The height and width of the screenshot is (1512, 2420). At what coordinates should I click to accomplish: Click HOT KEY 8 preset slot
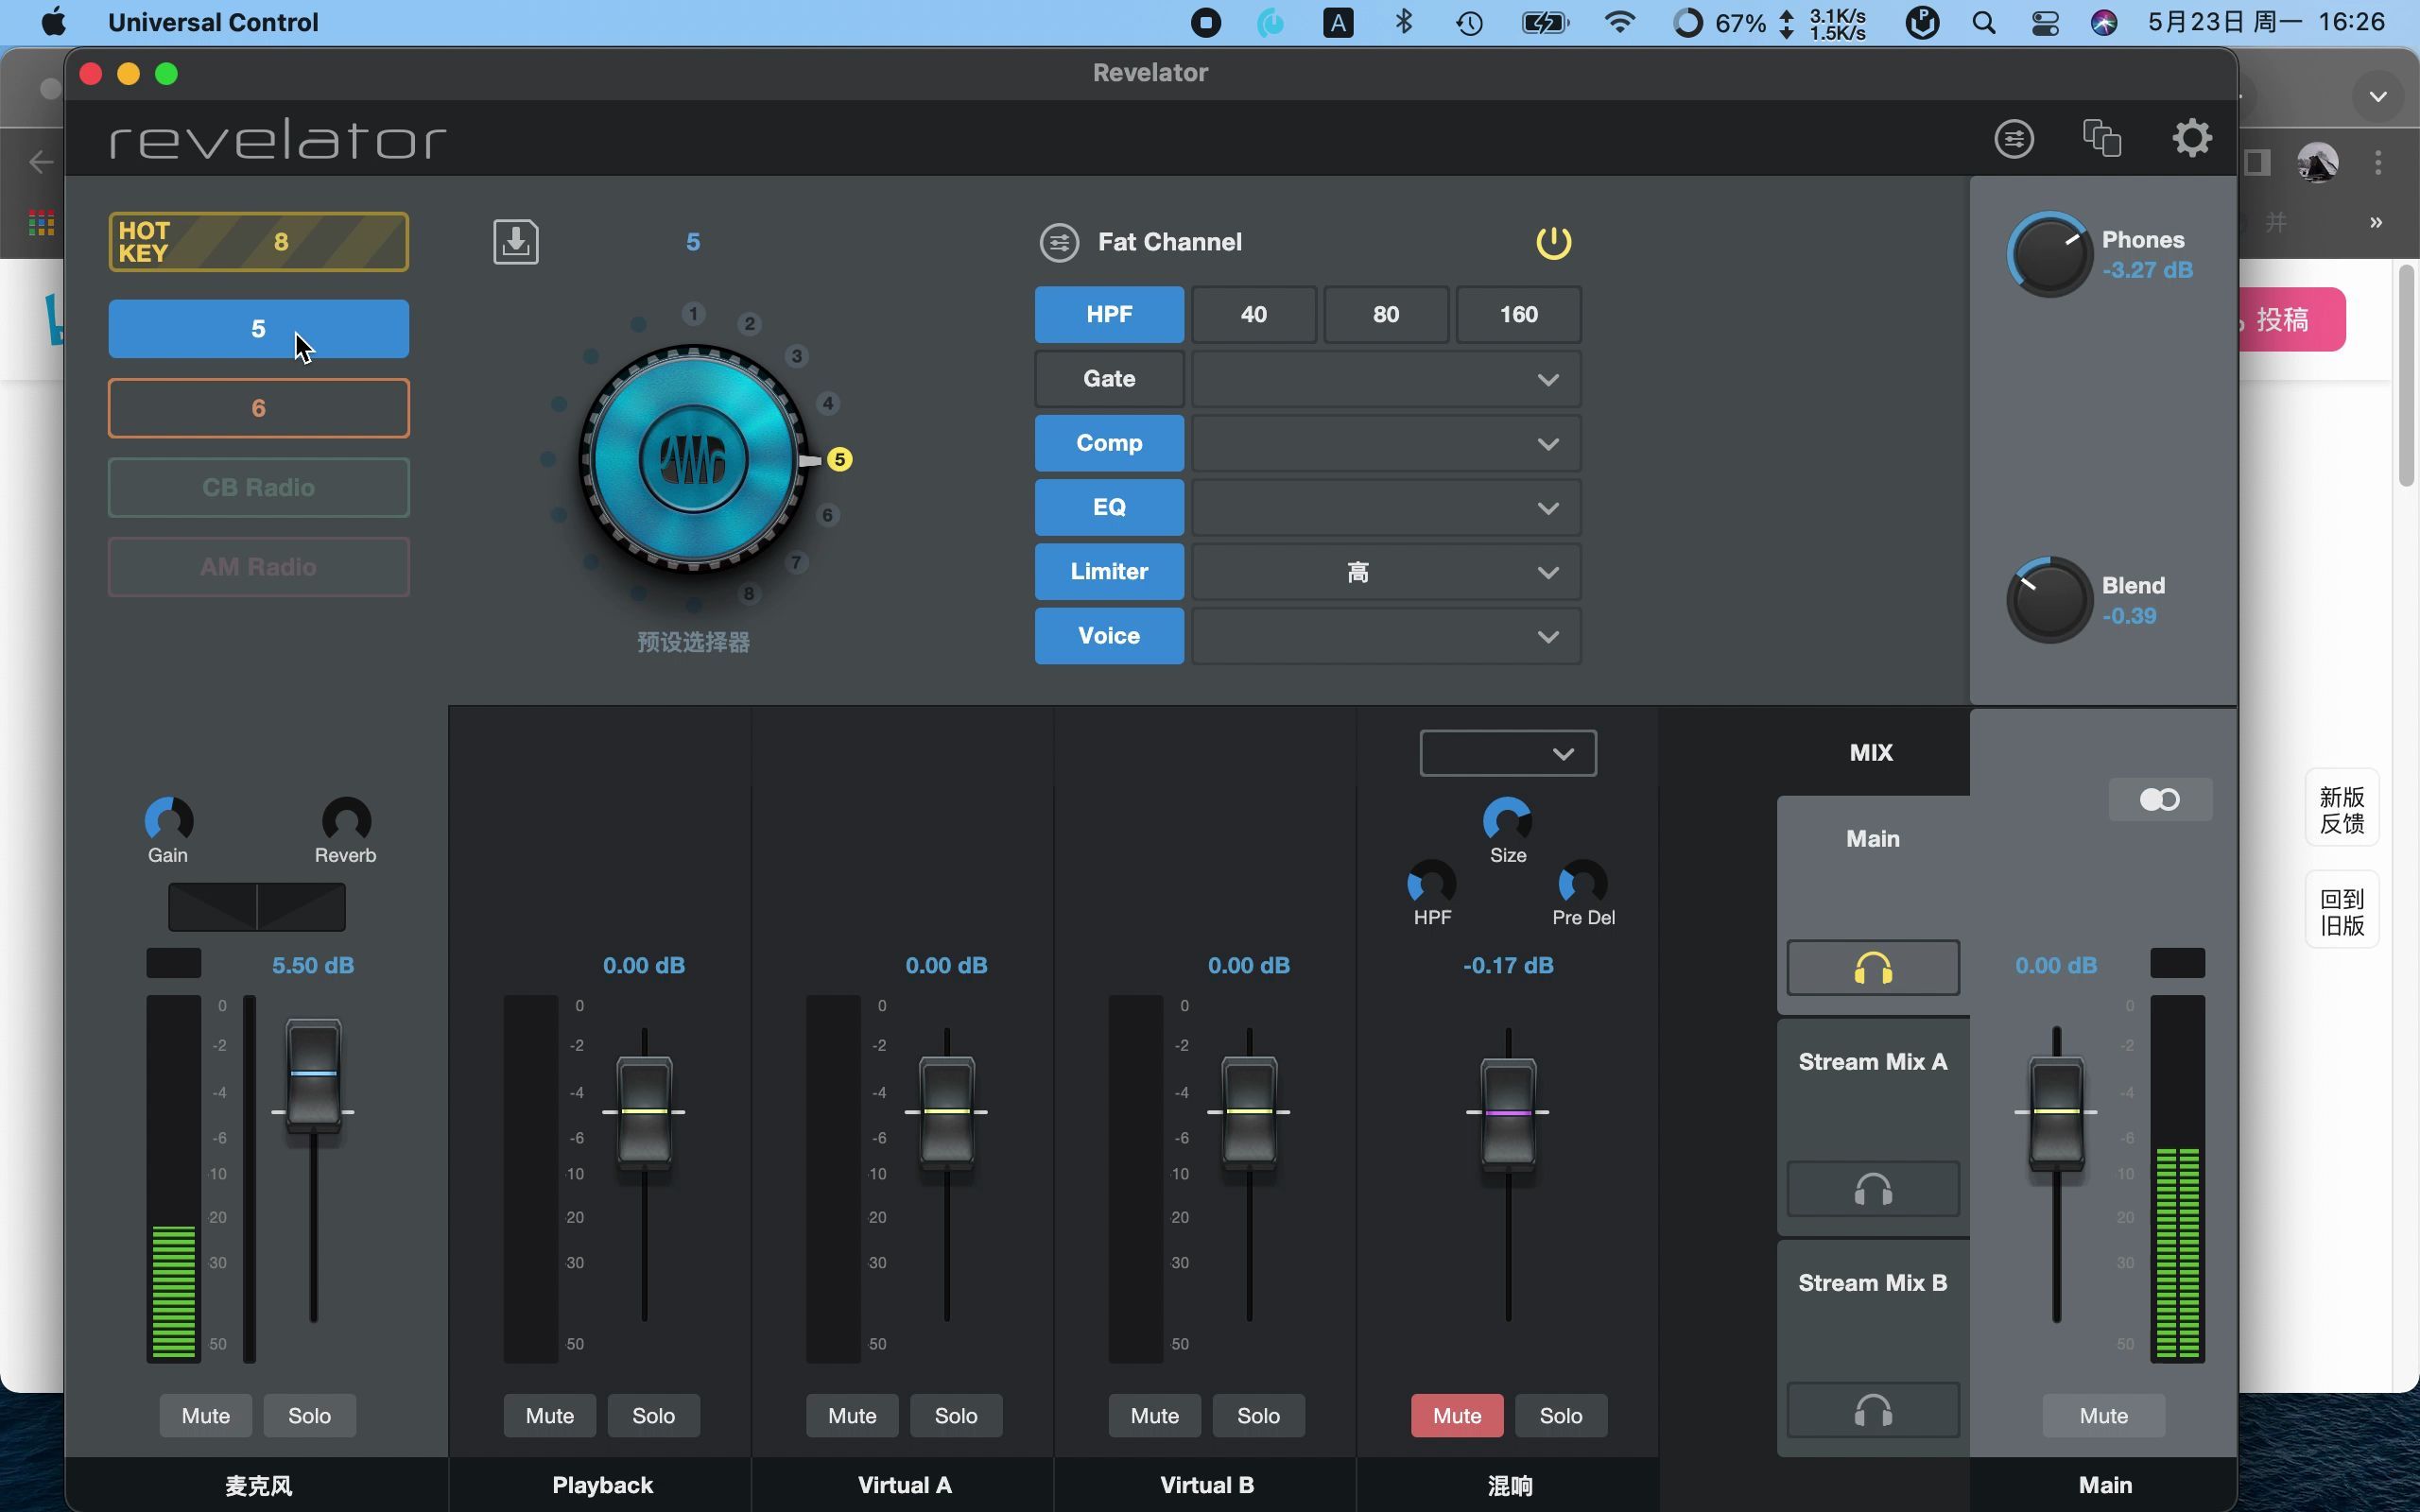pyautogui.click(x=258, y=241)
